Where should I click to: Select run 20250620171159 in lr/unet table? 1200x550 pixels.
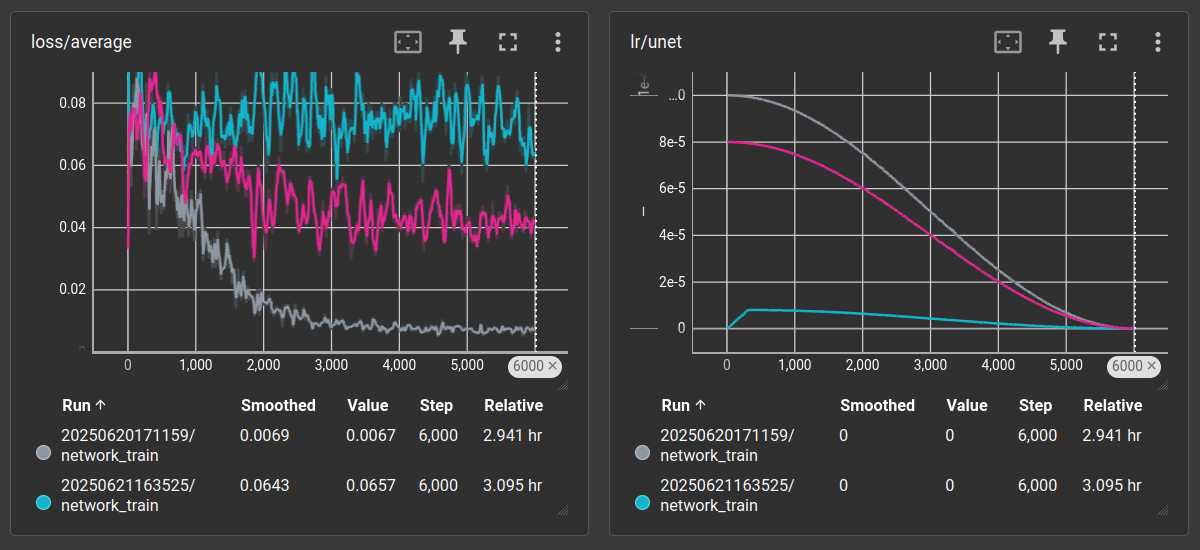[x=727, y=445]
